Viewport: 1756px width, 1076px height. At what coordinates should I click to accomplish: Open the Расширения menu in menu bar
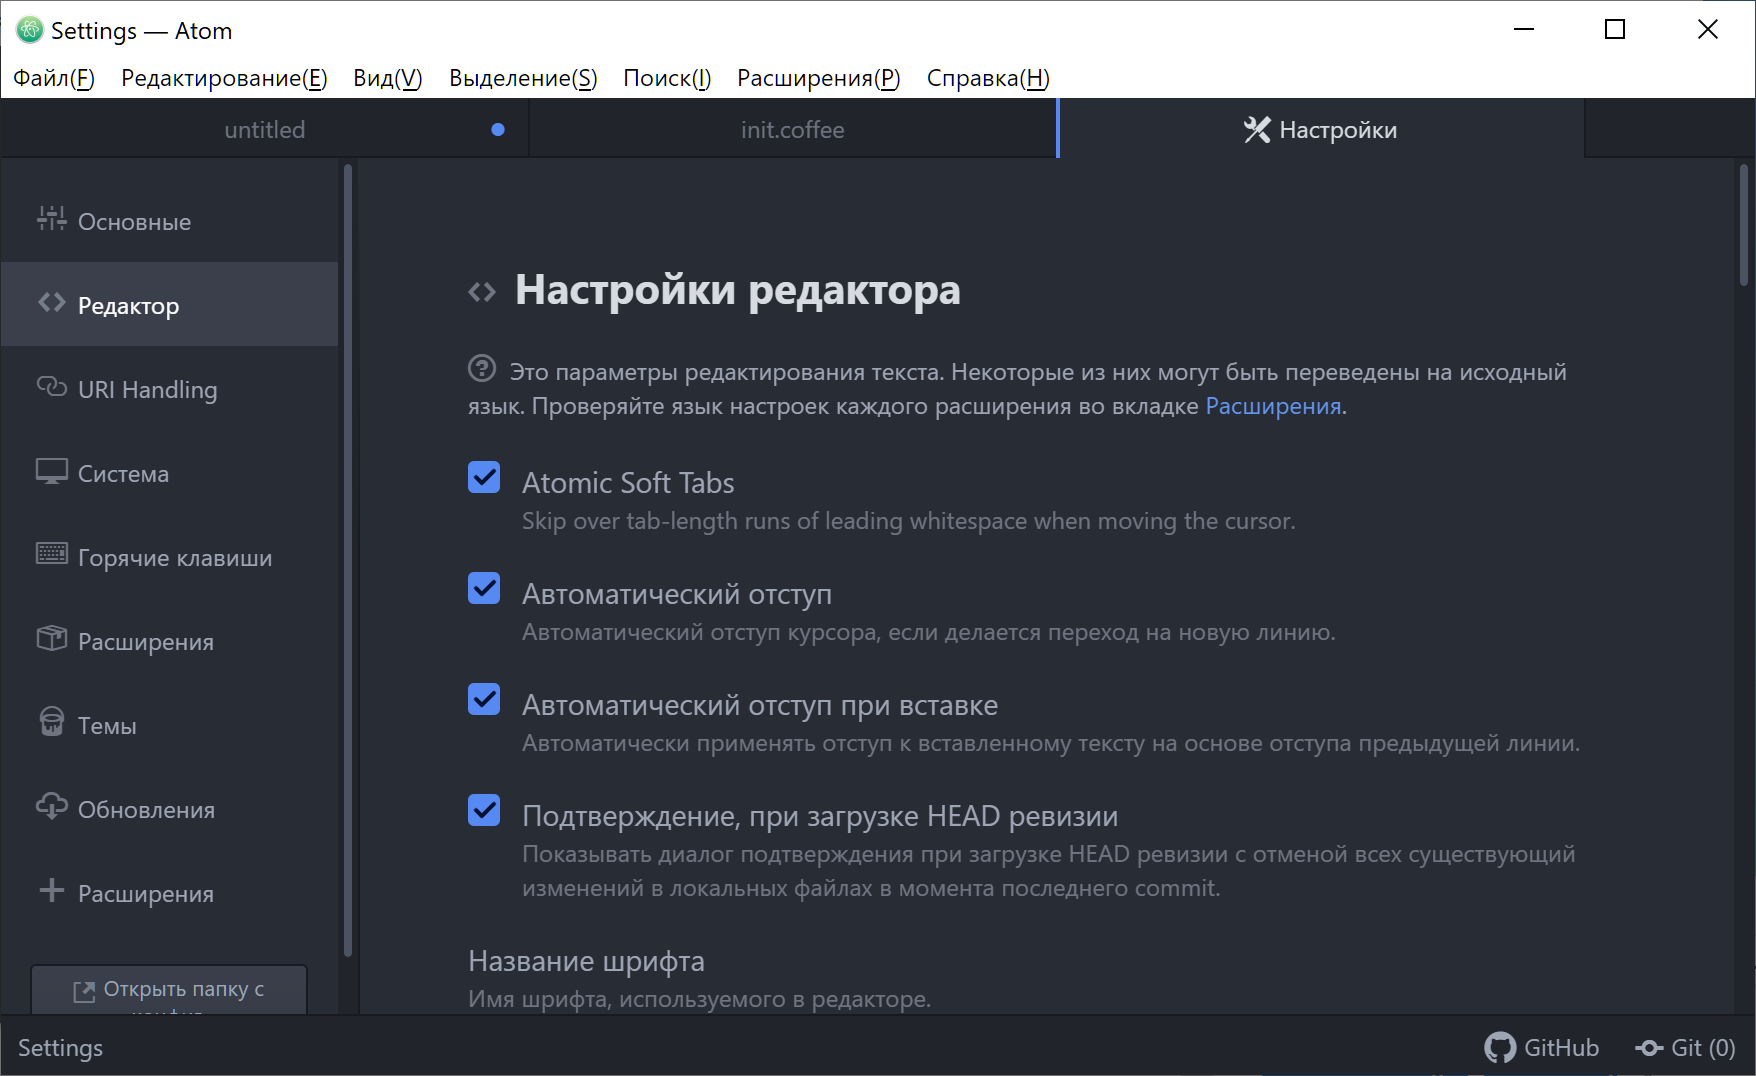point(819,78)
